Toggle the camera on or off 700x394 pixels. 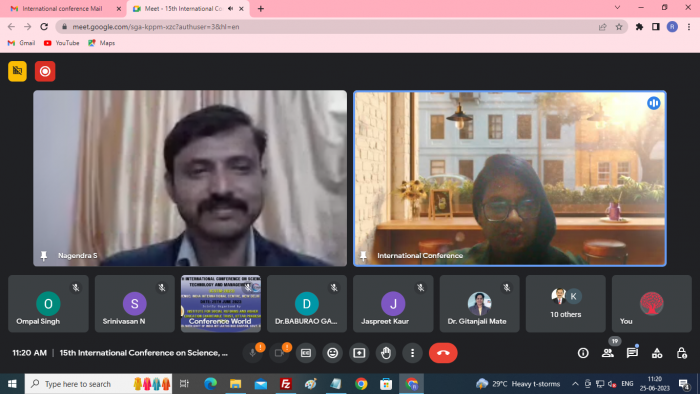[x=279, y=353]
